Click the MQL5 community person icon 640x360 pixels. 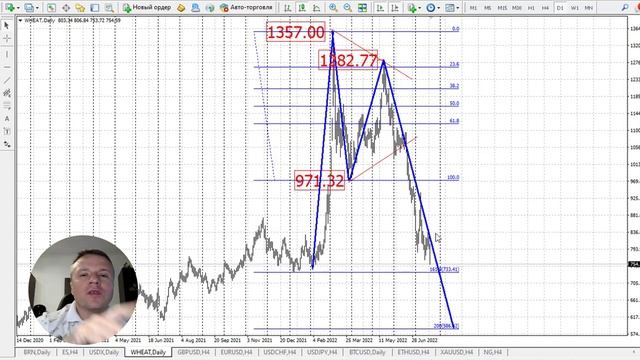(196, 7)
